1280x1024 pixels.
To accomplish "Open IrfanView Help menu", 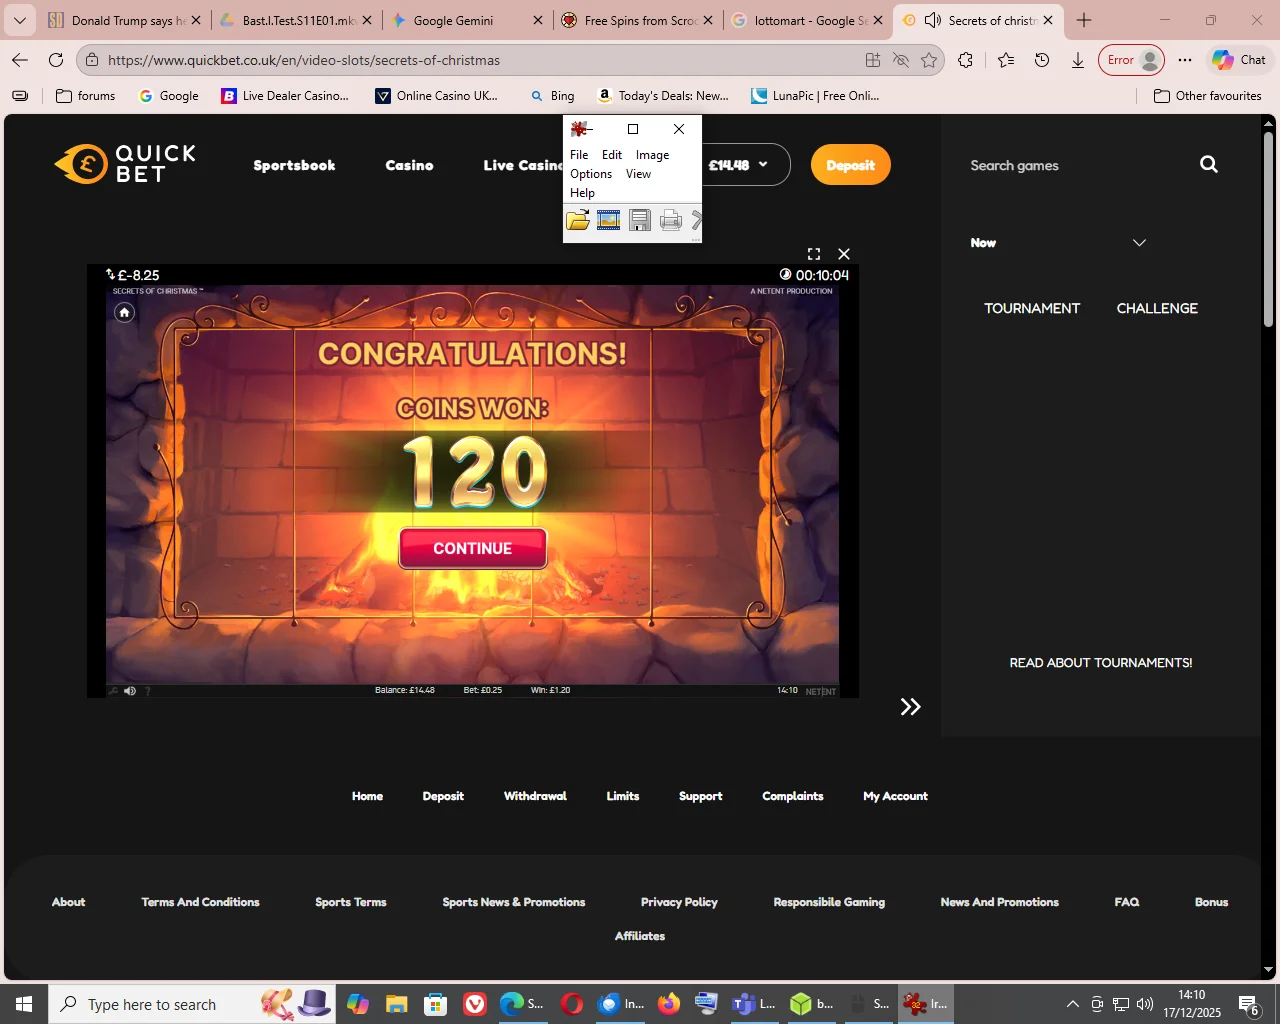I will click(x=582, y=193).
